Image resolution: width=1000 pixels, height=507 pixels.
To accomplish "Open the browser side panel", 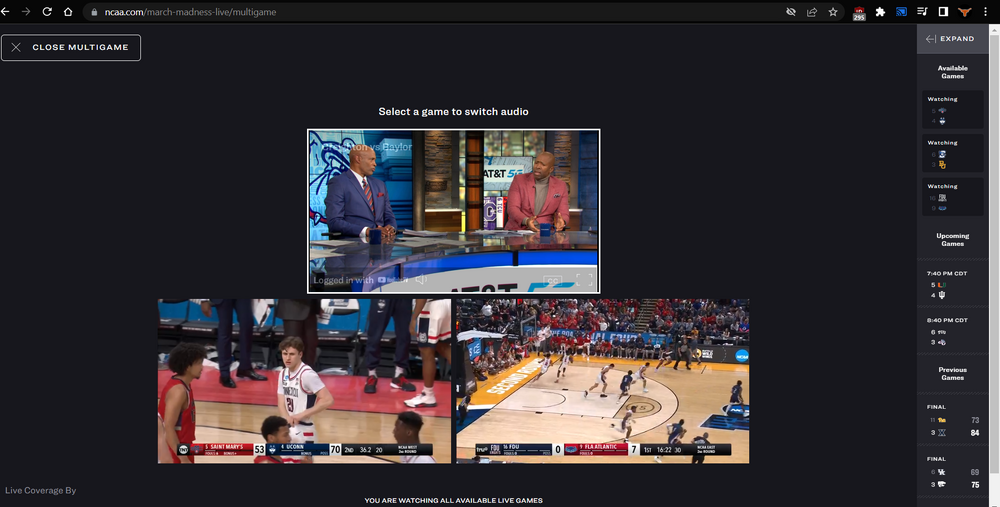I will pos(943,12).
